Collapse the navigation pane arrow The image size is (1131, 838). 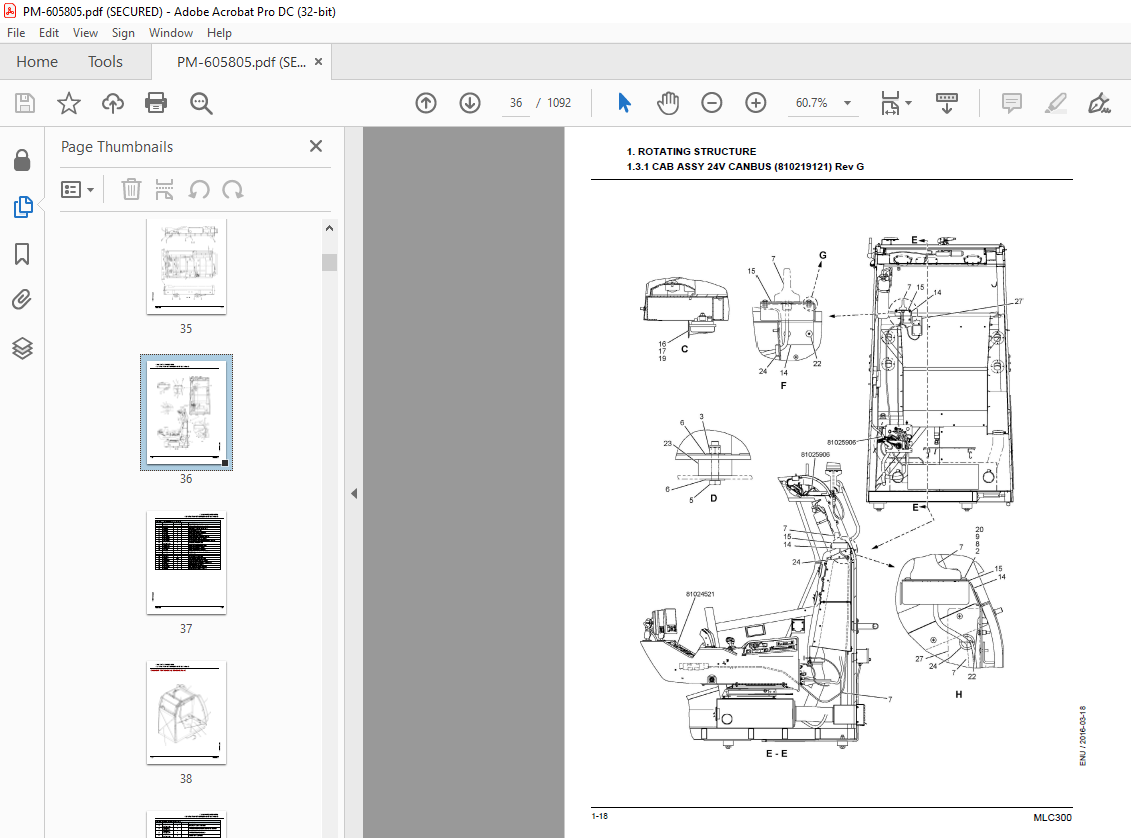(x=354, y=493)
